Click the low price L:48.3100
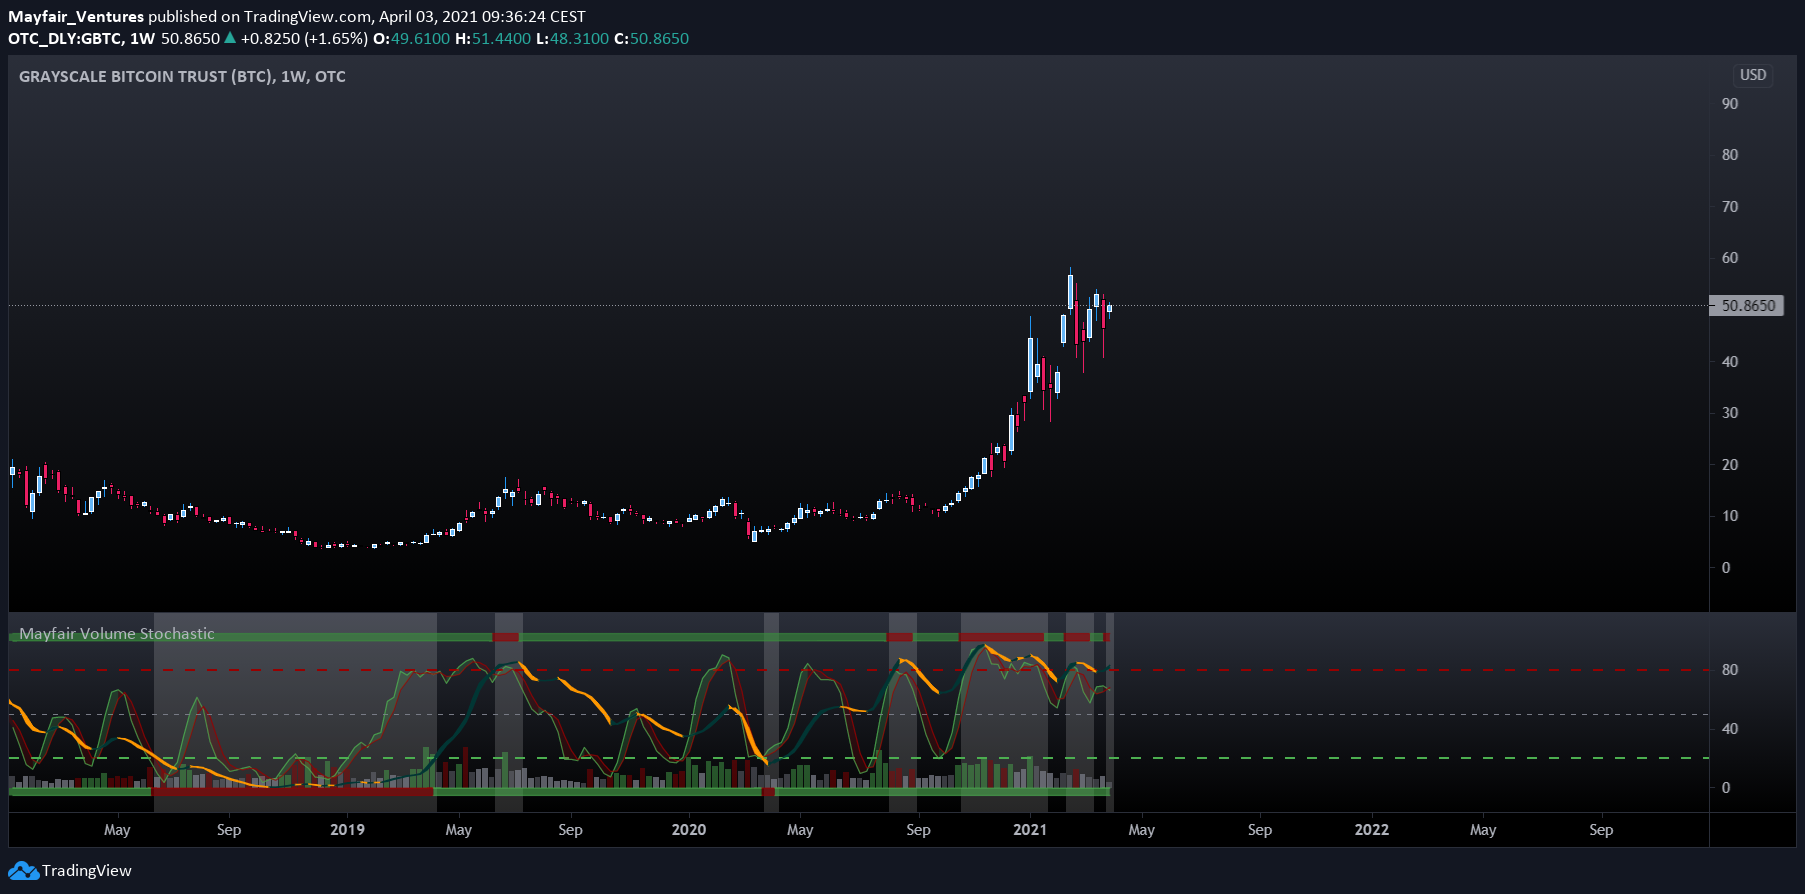Image resolution: width=1805 pixels, height=894 pixels. (572, 38)
